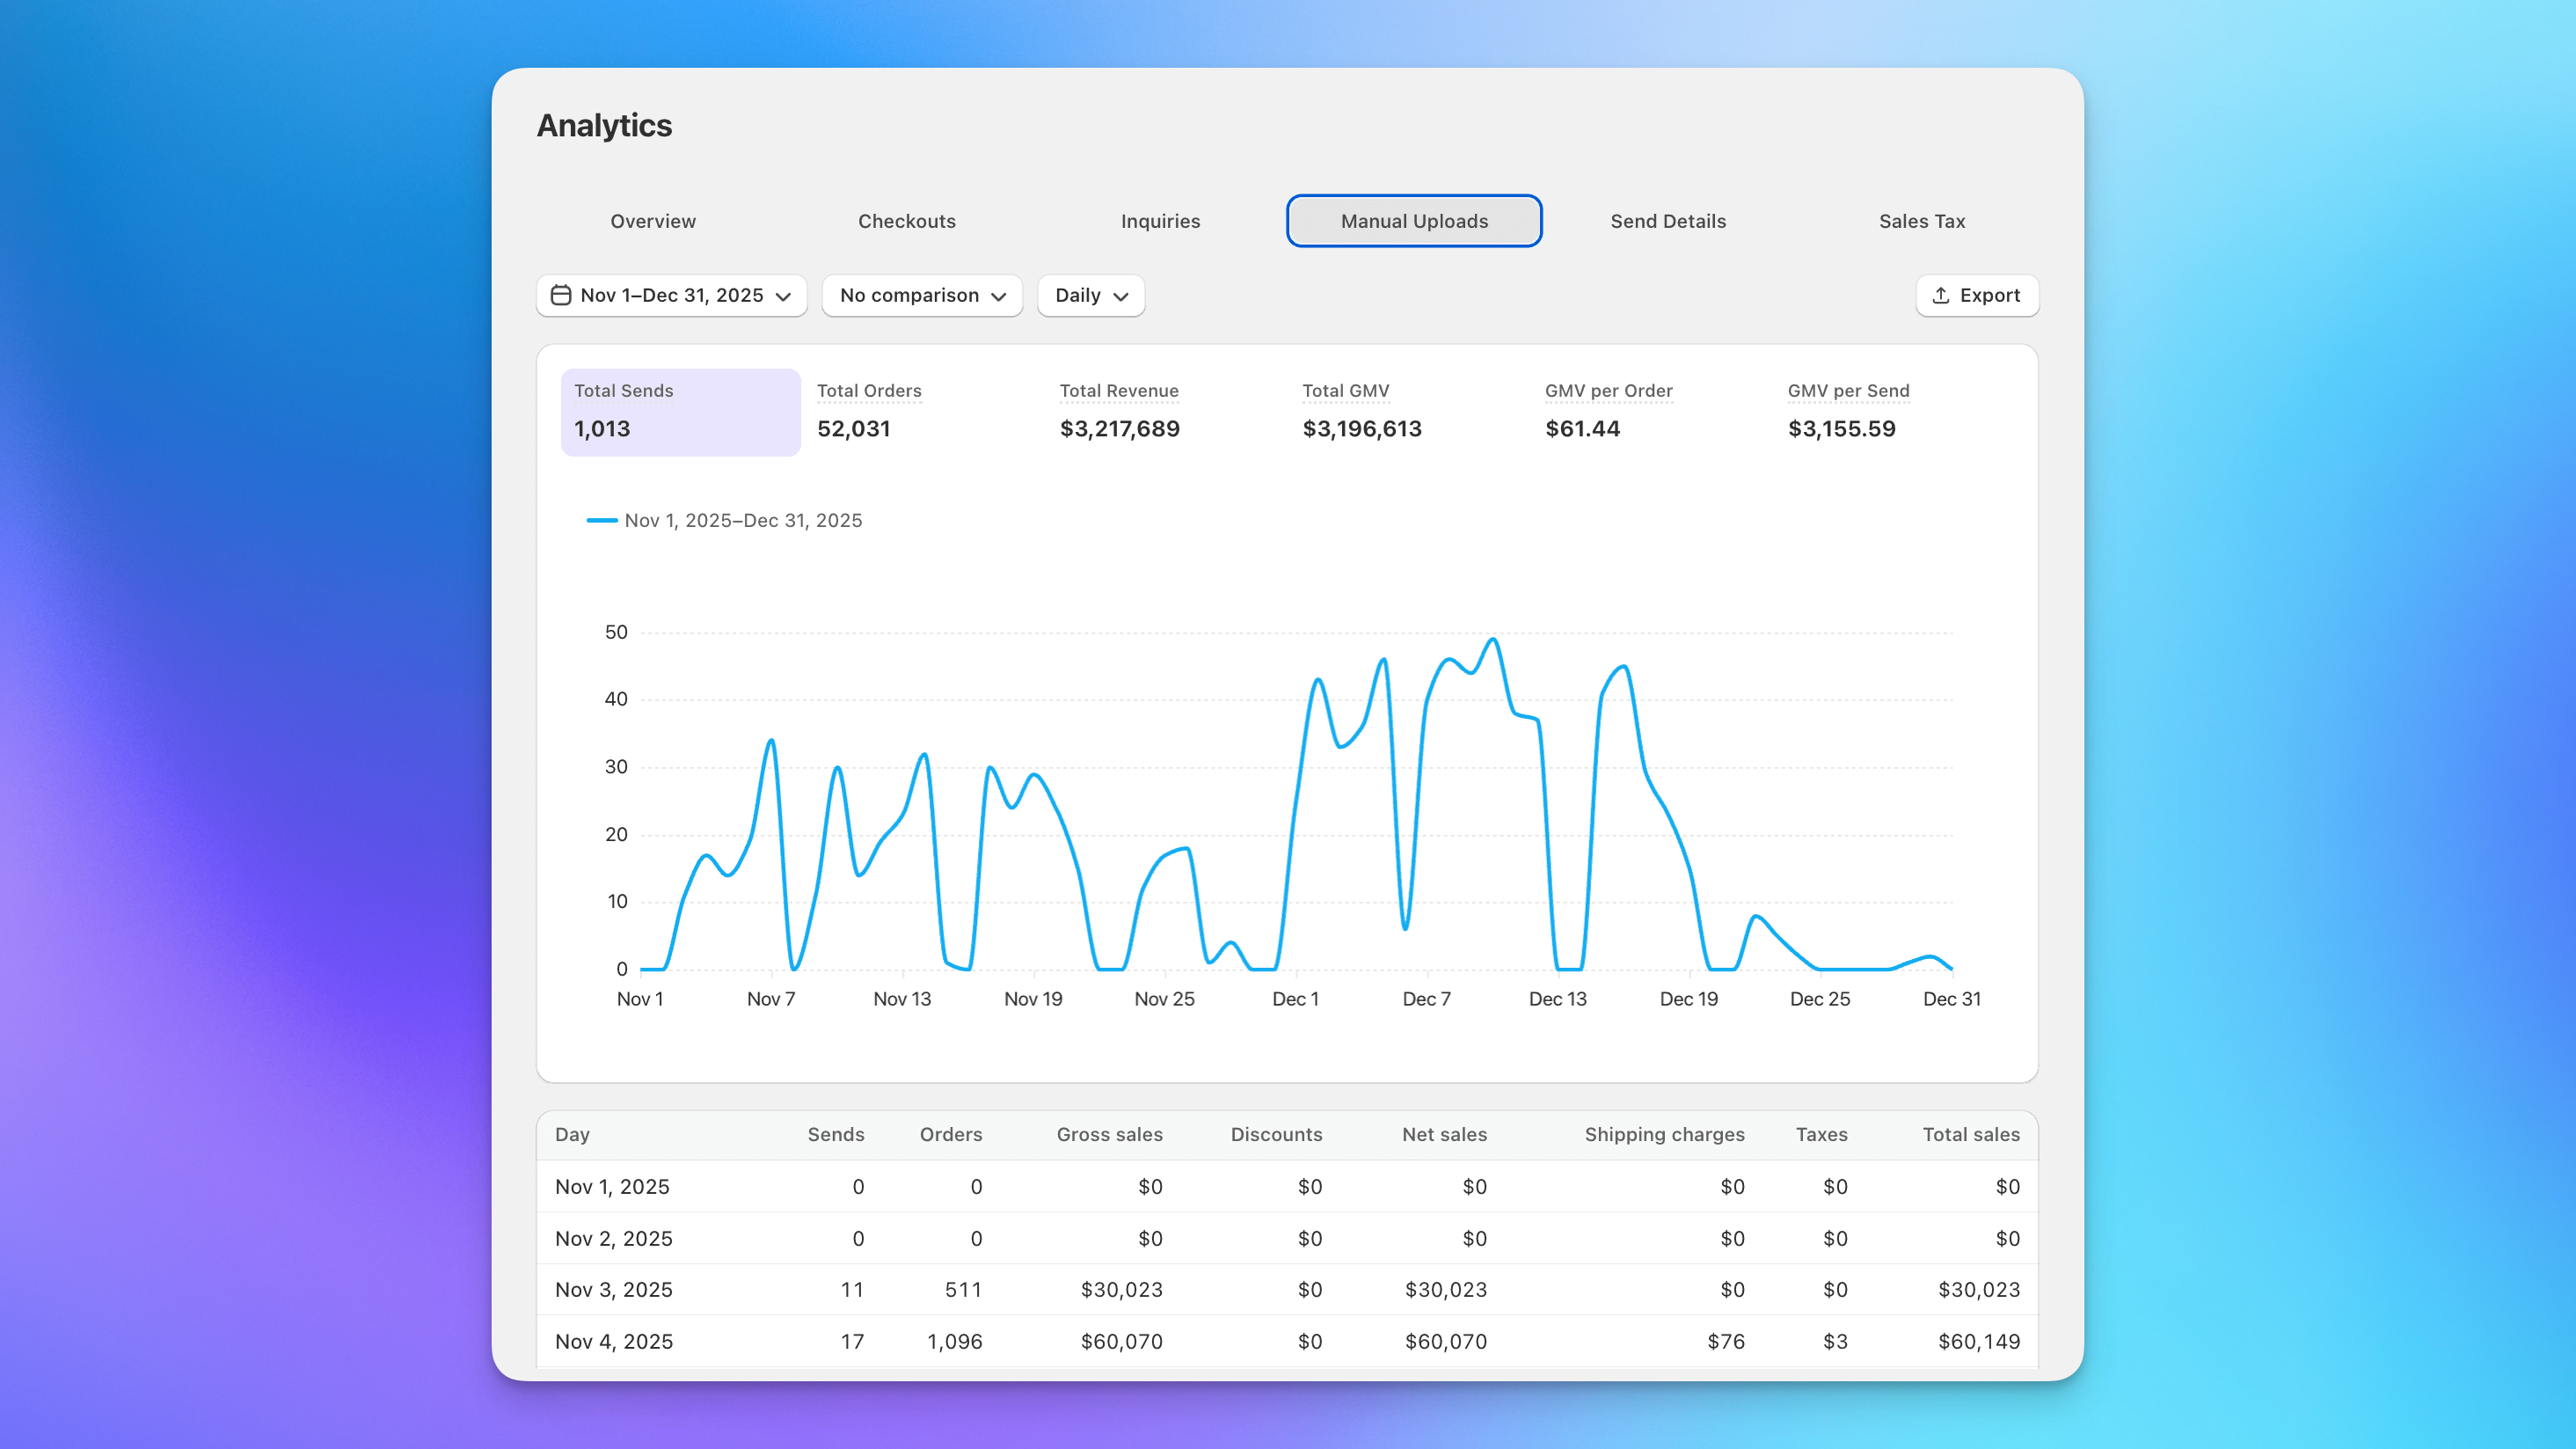The image size is (2576, 1449).
Task: Select the Total Revenue metric card
Action: 1119,411
